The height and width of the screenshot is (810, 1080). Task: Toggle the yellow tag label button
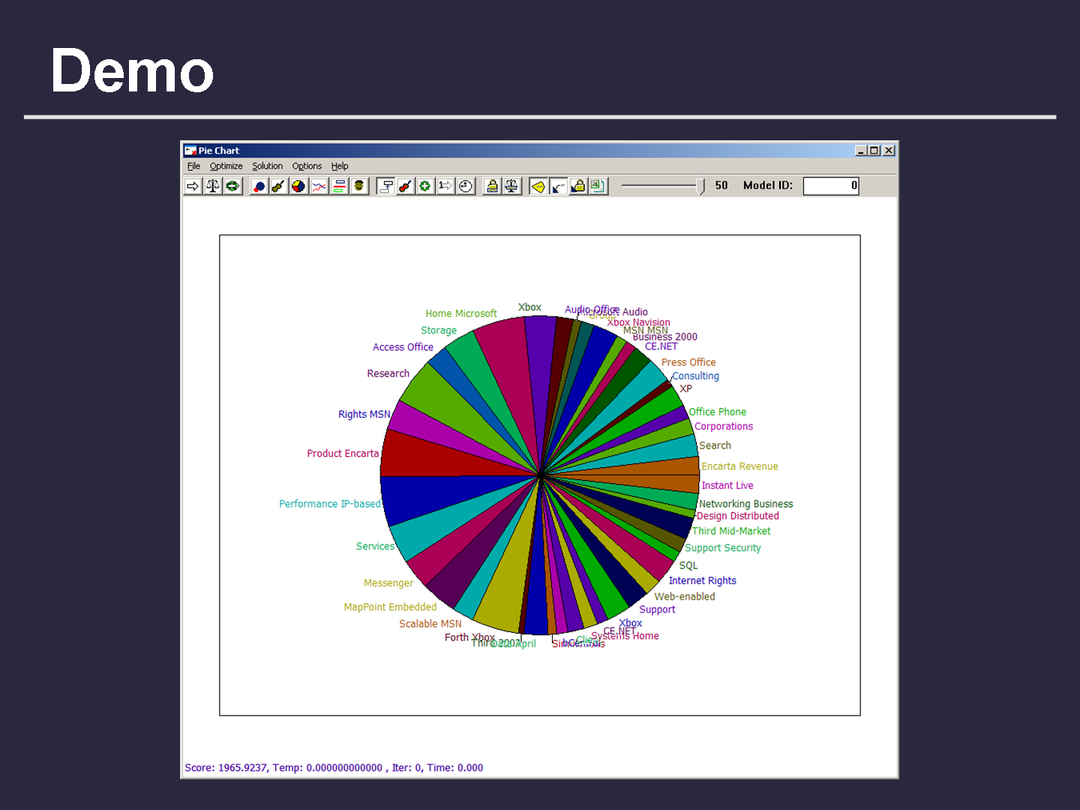(538, 186)
